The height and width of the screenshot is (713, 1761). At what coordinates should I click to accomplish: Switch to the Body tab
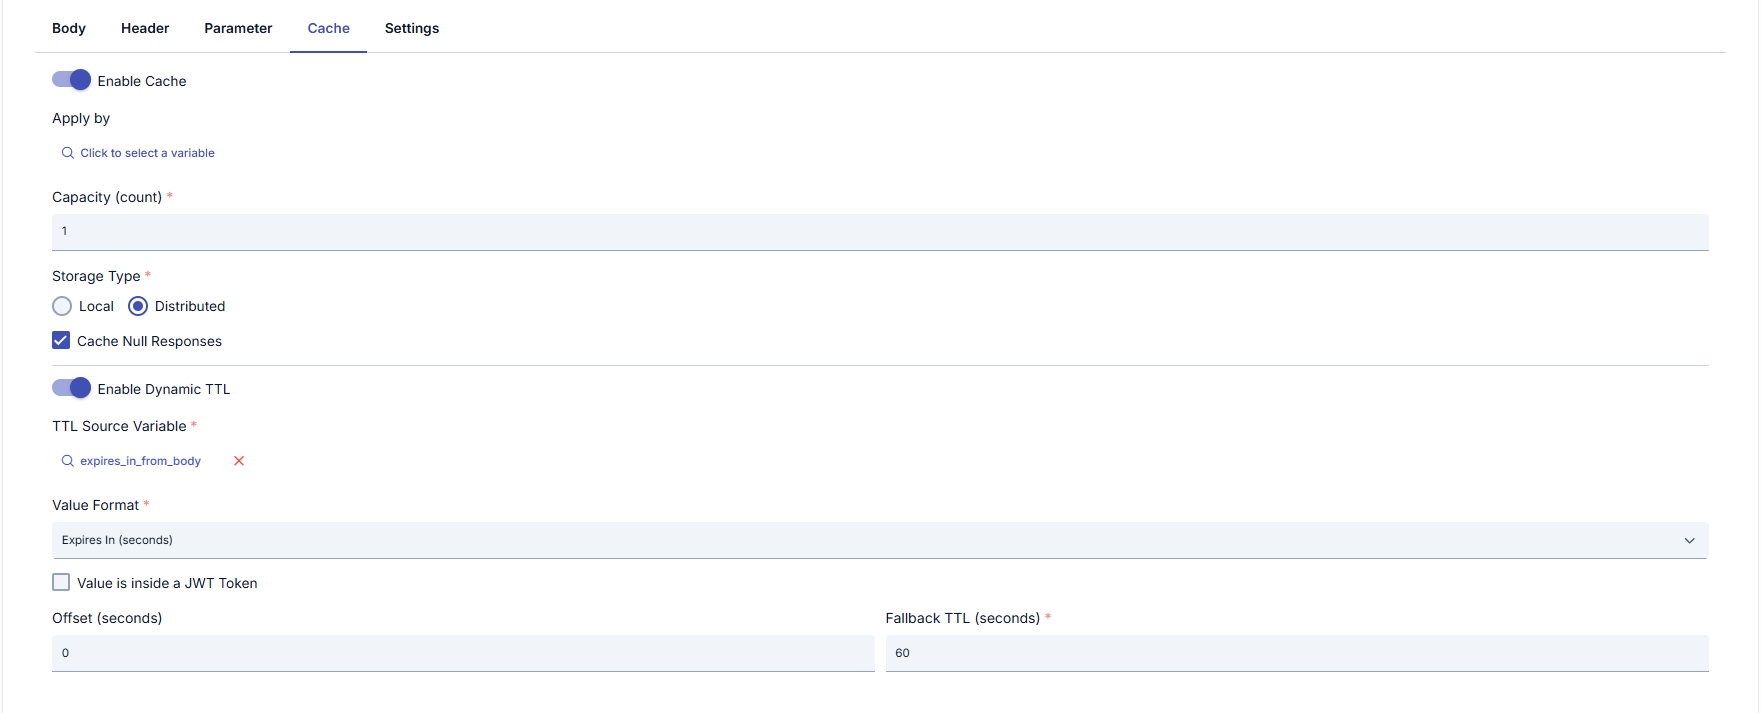pos(69,28)
